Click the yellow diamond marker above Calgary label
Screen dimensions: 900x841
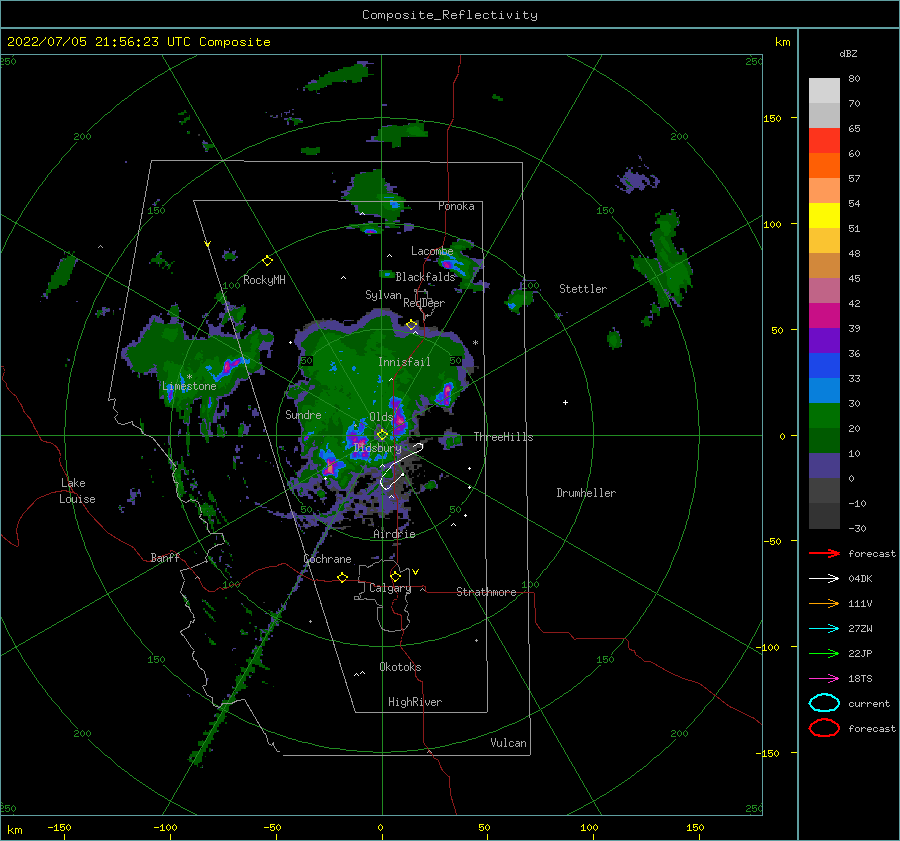pyautogui.click(x=395, y=576)
